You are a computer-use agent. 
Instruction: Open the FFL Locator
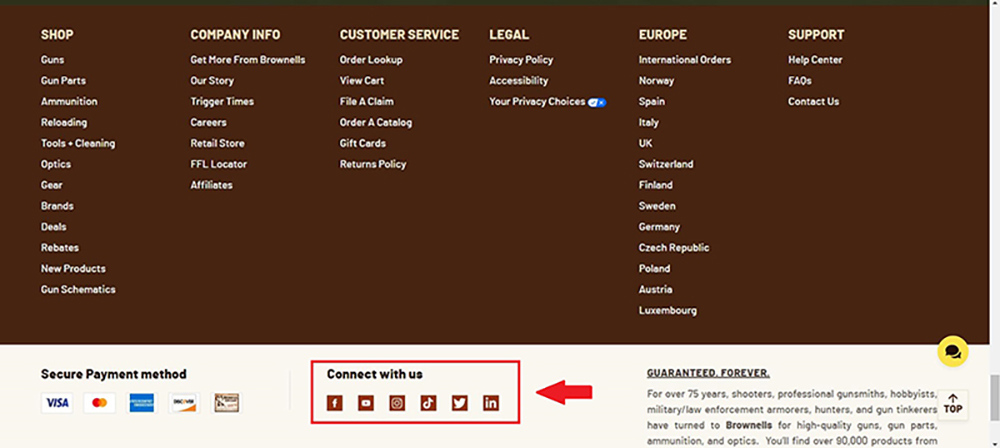pyautogui.click(x=219, y=164)
